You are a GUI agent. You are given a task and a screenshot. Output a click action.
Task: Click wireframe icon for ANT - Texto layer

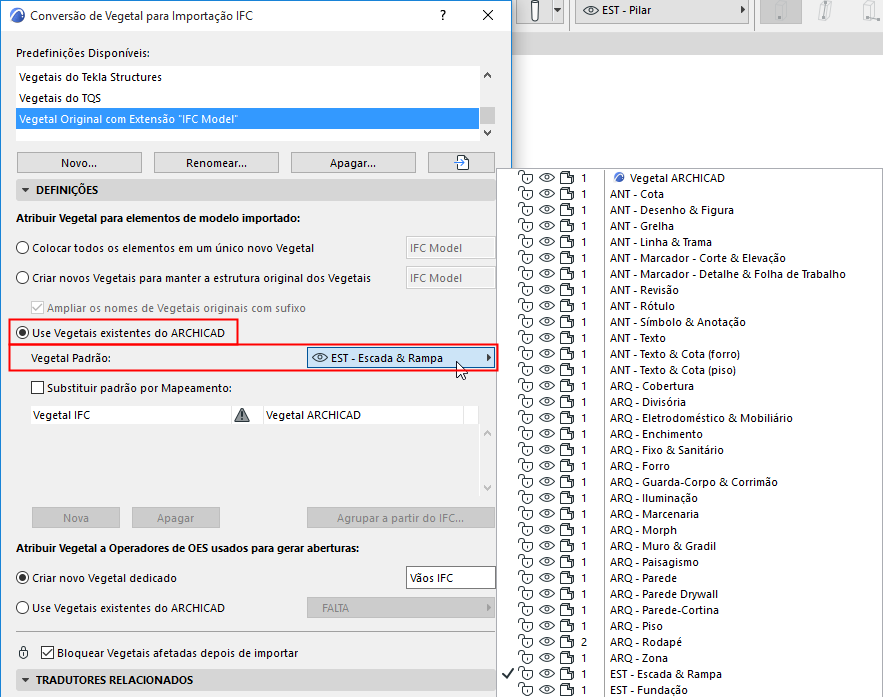[x=567, y=338]
